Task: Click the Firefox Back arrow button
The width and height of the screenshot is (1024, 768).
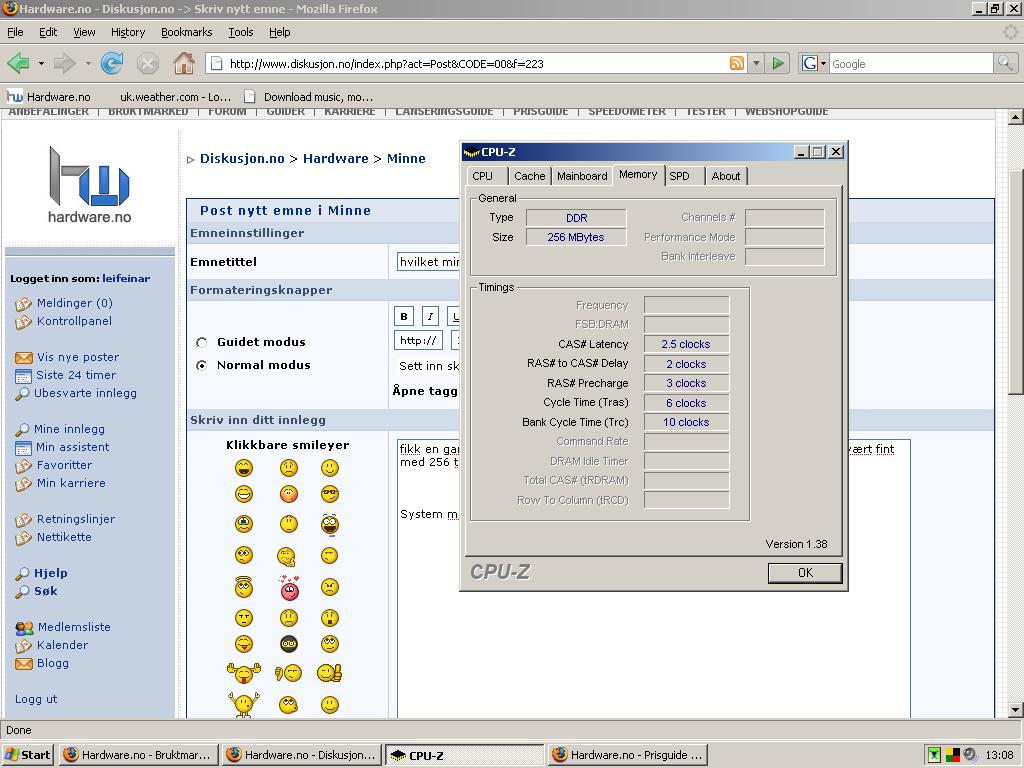Action: click(x=18, y=63)
